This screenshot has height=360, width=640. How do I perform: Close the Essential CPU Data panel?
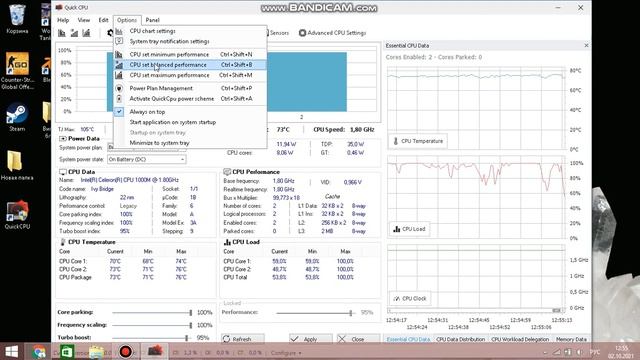(x=586, y=45)
